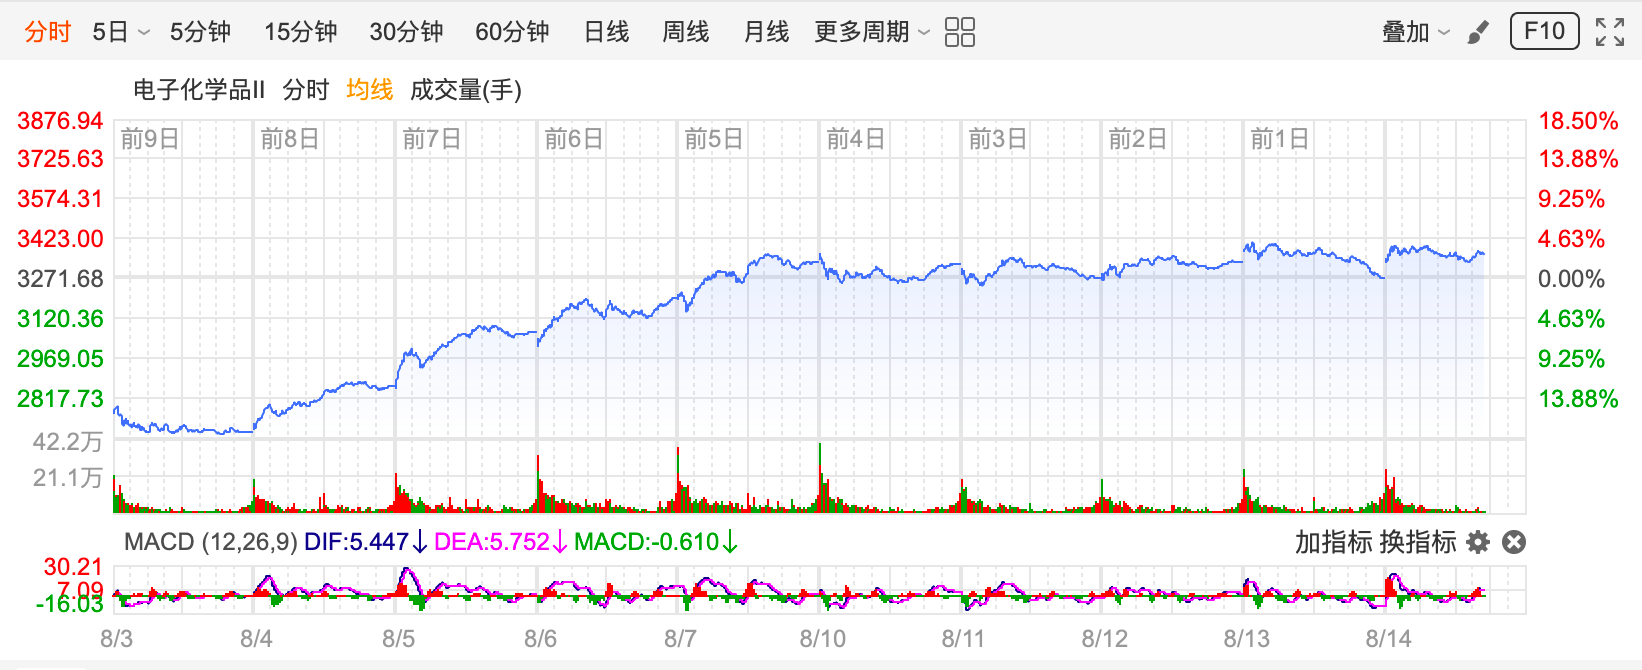
Task: Switch to 月线 monthly chart
Action: 766,32
